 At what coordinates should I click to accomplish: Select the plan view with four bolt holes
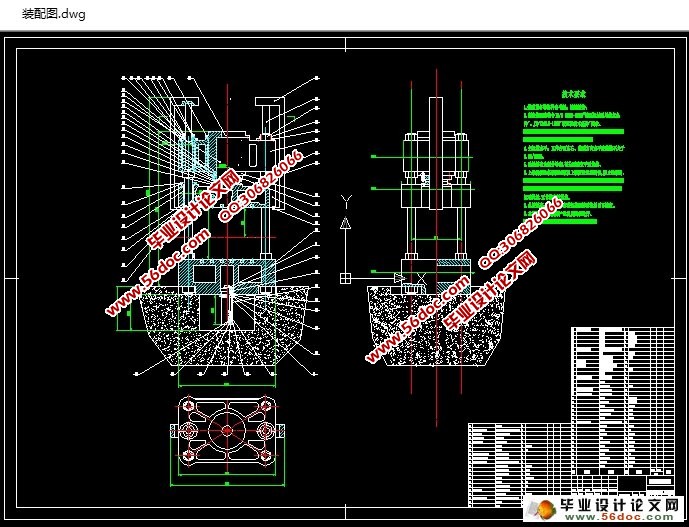(x=227, y=431)
